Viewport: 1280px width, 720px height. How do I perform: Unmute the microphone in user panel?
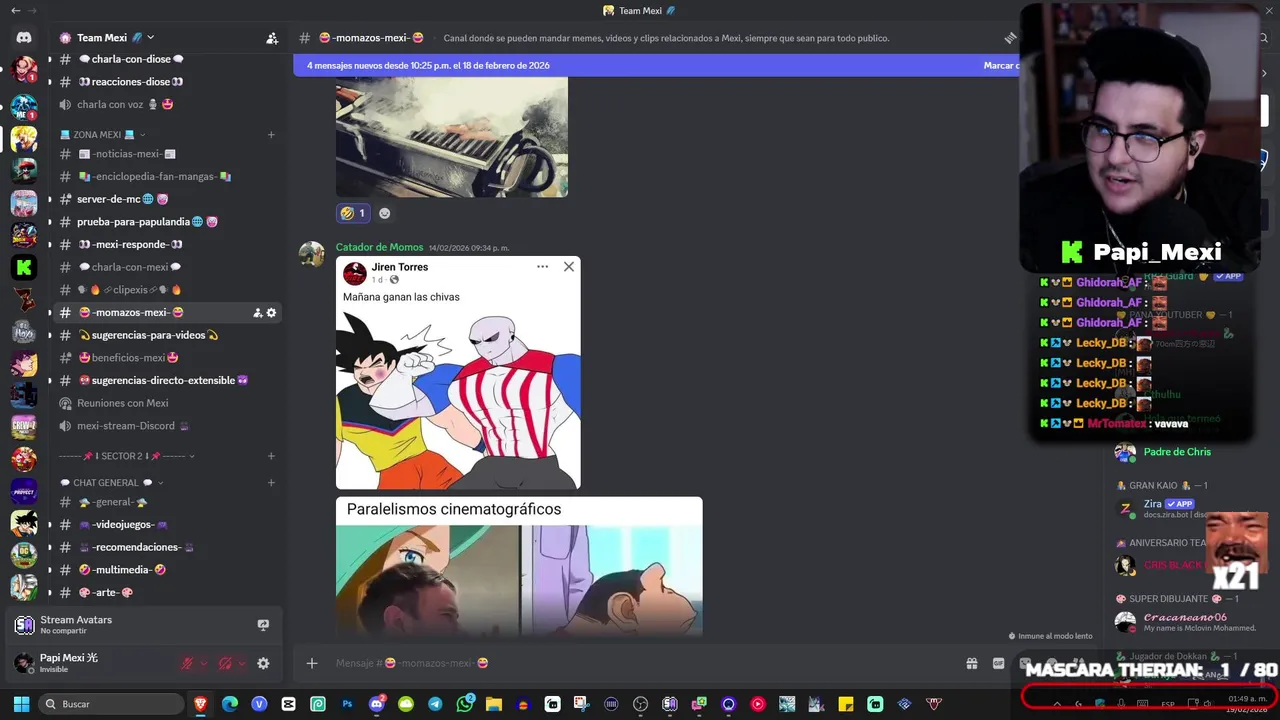coord(187,663)
